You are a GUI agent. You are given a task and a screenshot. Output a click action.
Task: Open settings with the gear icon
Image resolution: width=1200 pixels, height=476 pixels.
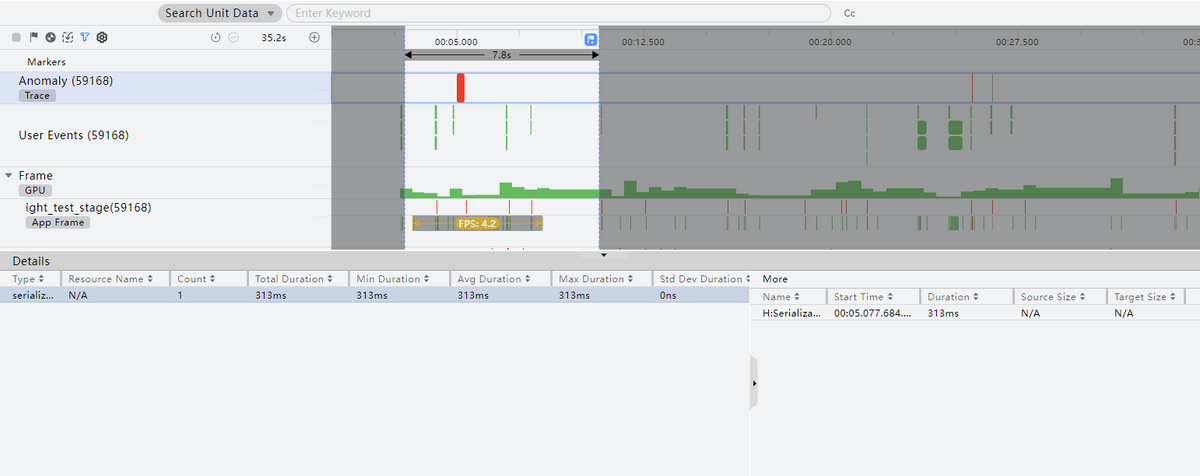tap(101, 37)
